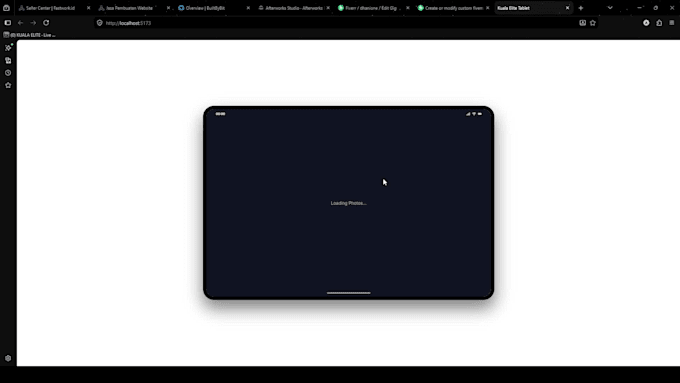Open the Bookmarks star sidebar icon
The image size is (680, 383).
tap(8, 85)
